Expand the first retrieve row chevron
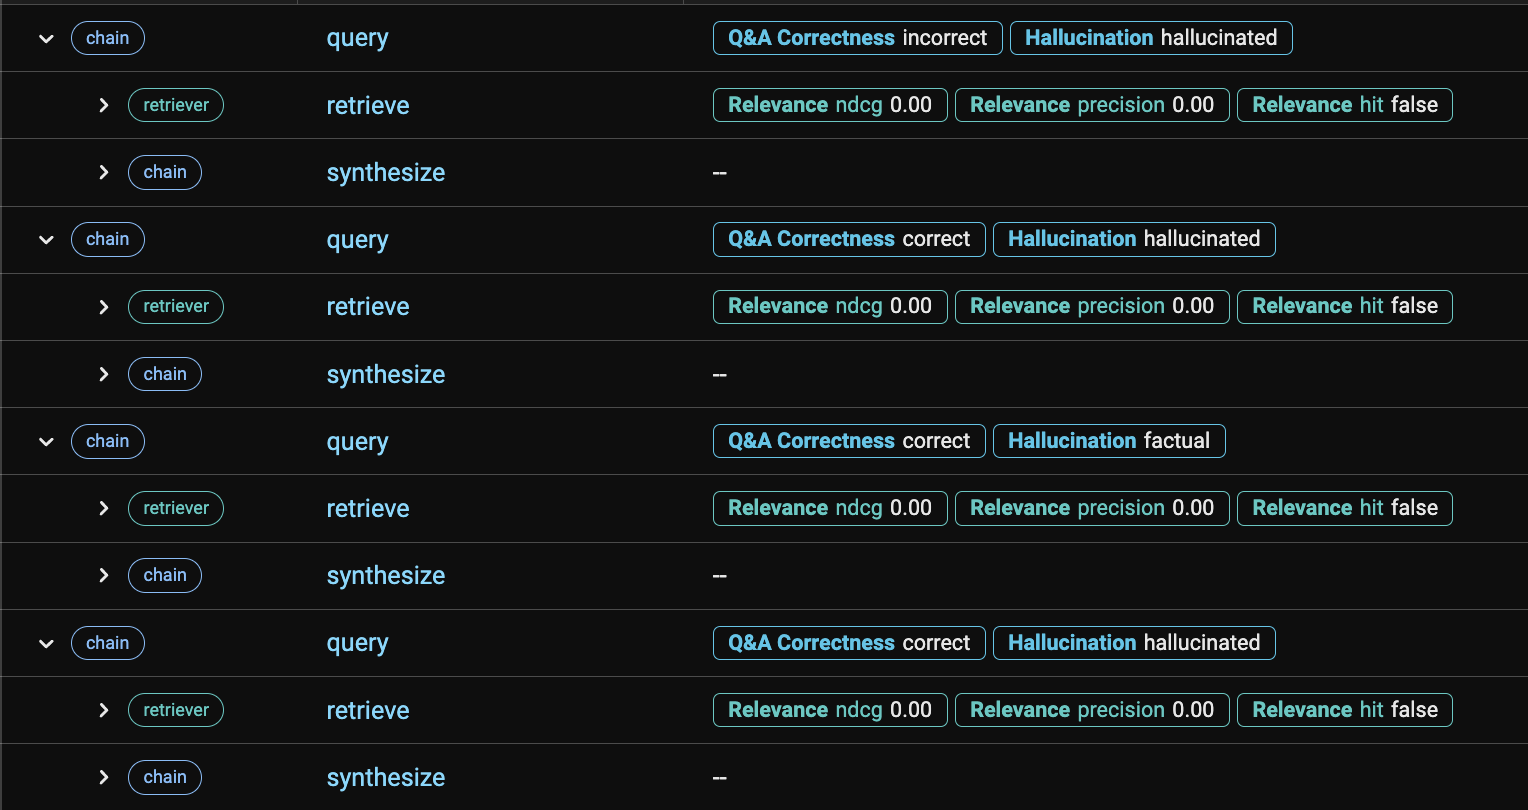 point(104,105)
